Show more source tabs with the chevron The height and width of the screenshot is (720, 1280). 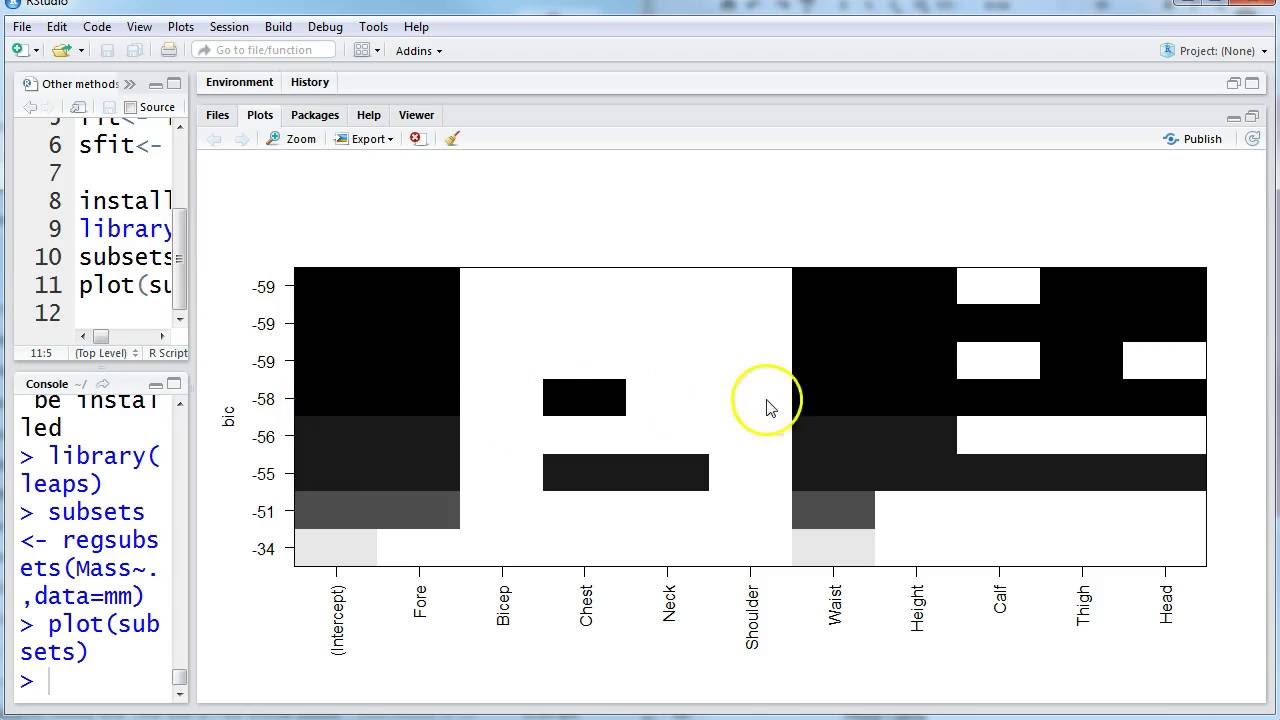(x=129, y=84)
